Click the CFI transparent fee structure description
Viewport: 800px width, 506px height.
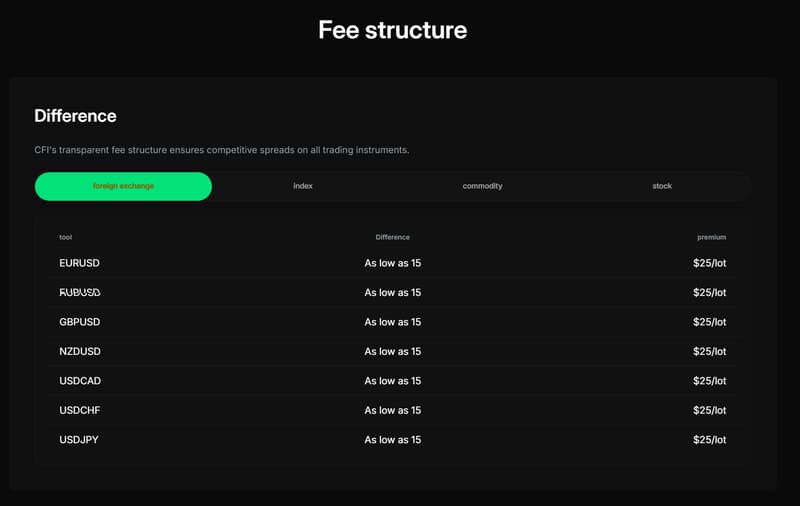tap(222, 150)
